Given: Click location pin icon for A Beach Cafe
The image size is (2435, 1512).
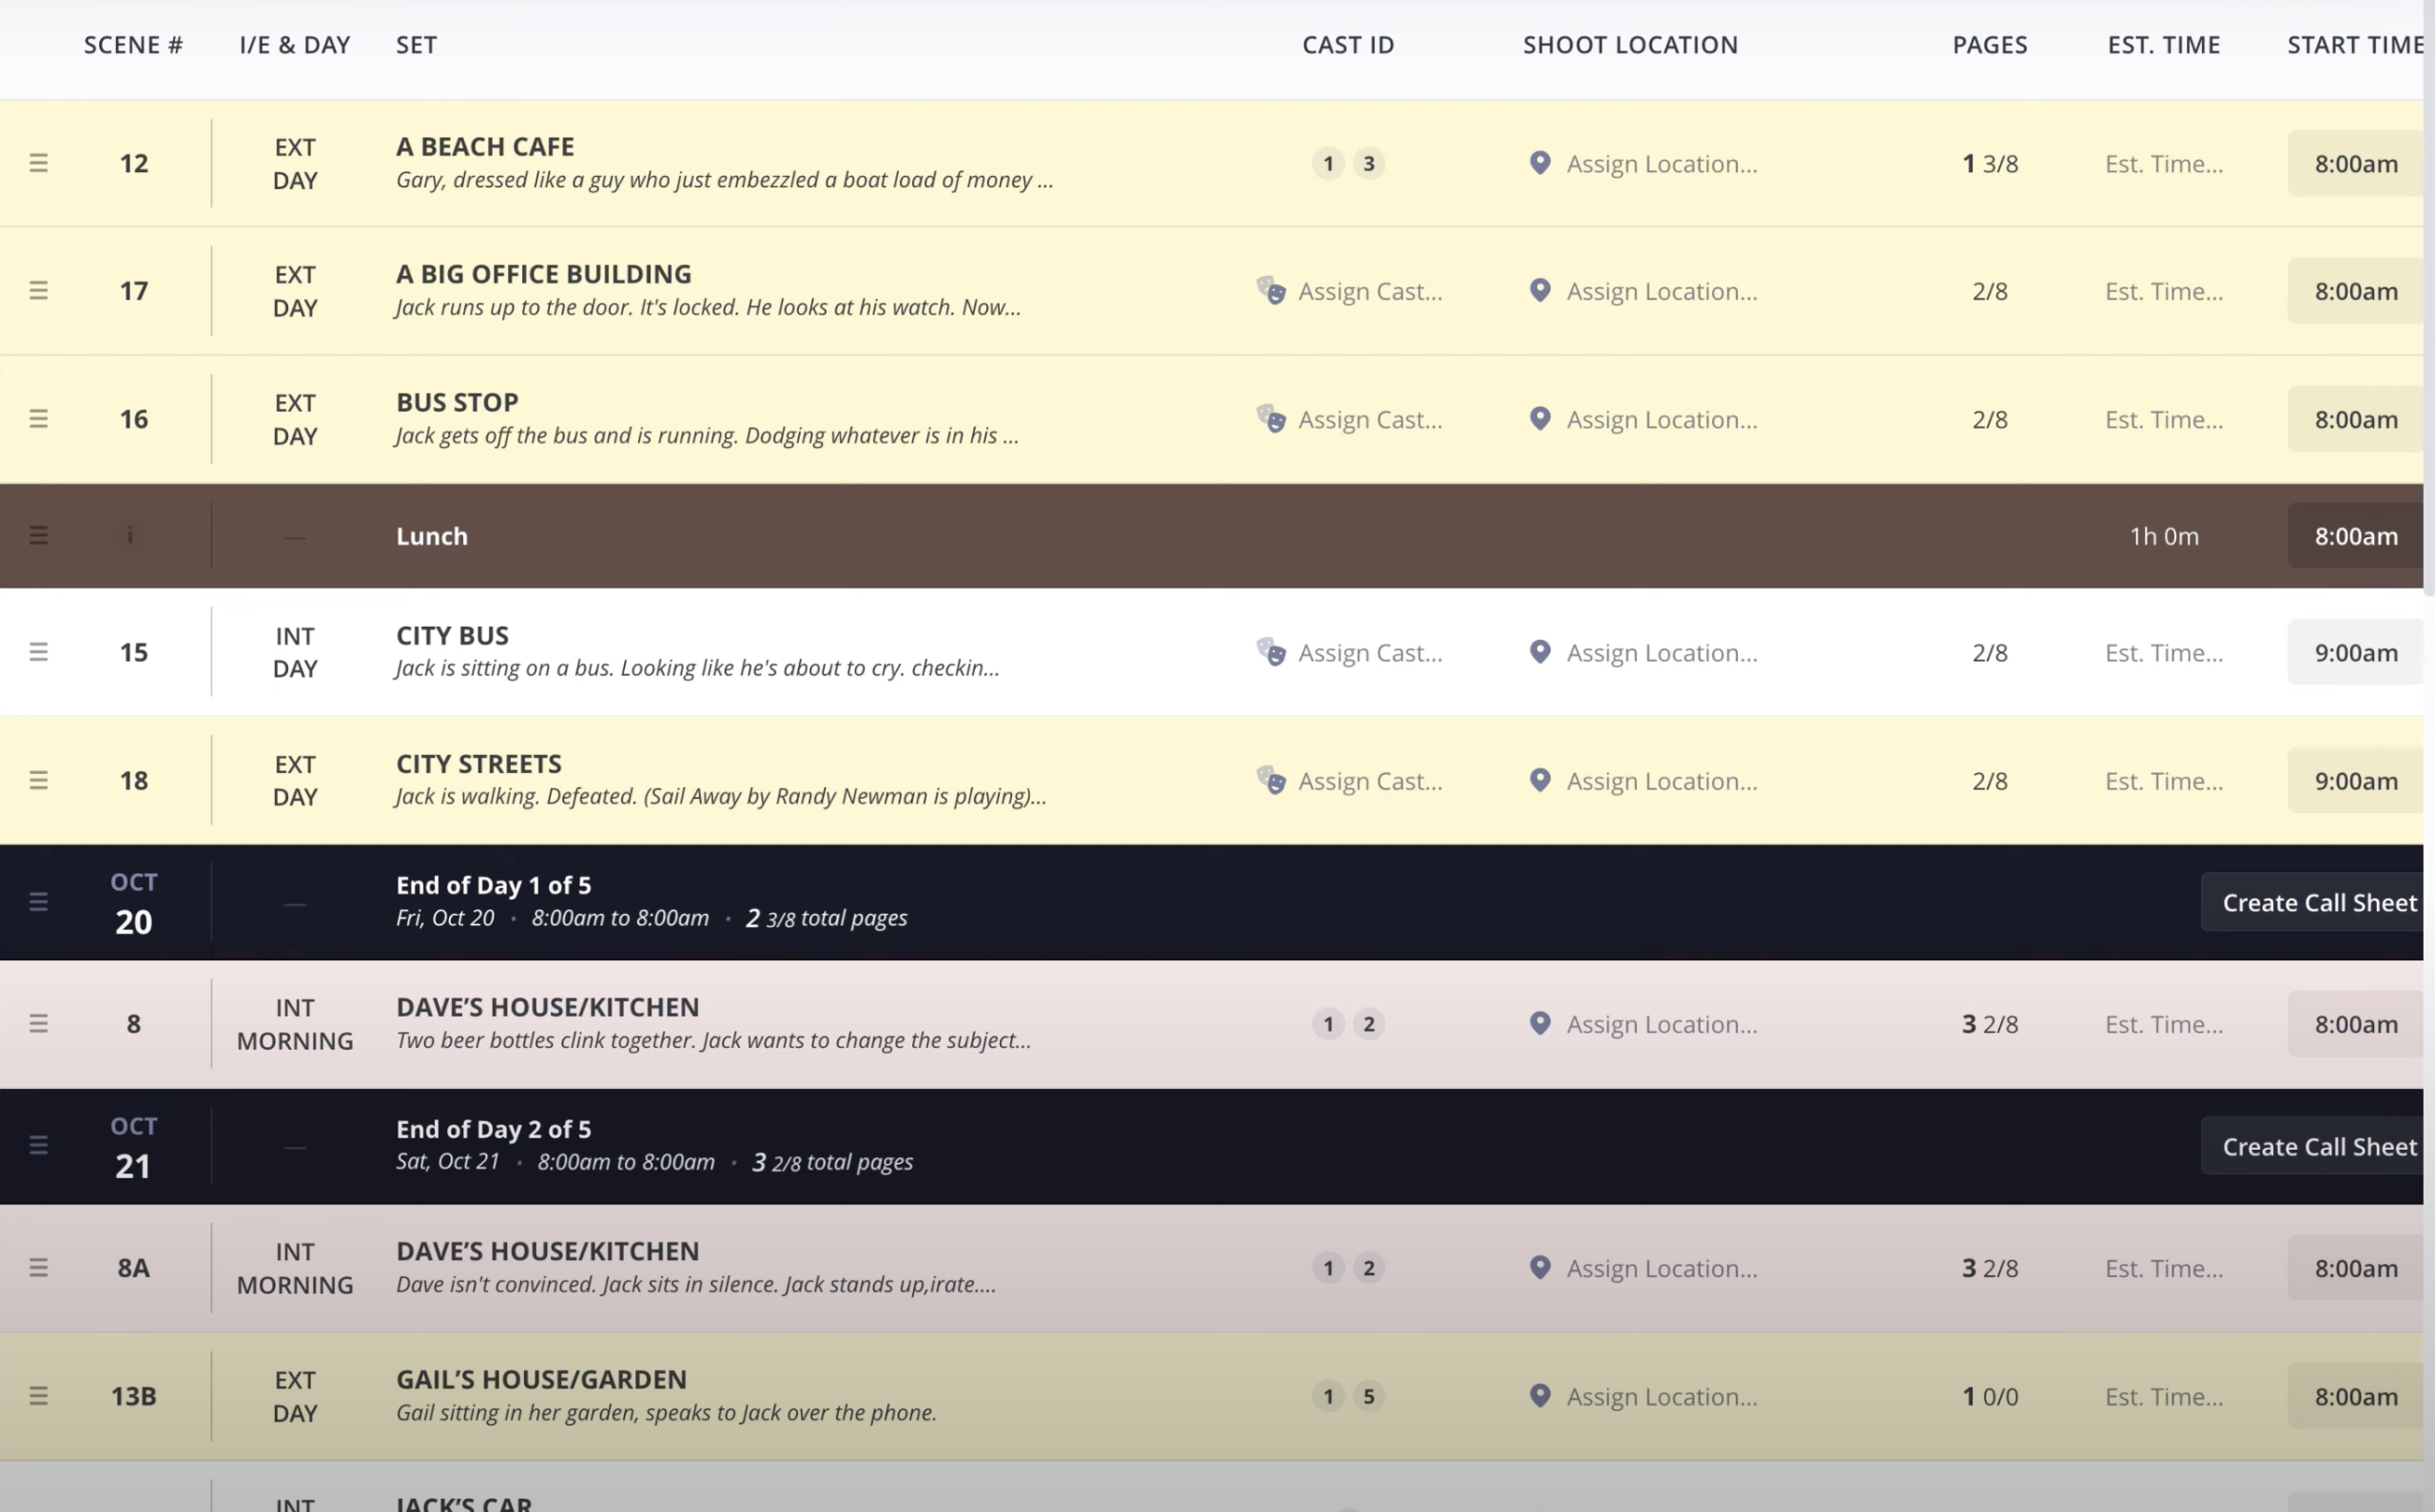Looking at the screenshot, I should pyautogui.click(x=1540, y=163).
